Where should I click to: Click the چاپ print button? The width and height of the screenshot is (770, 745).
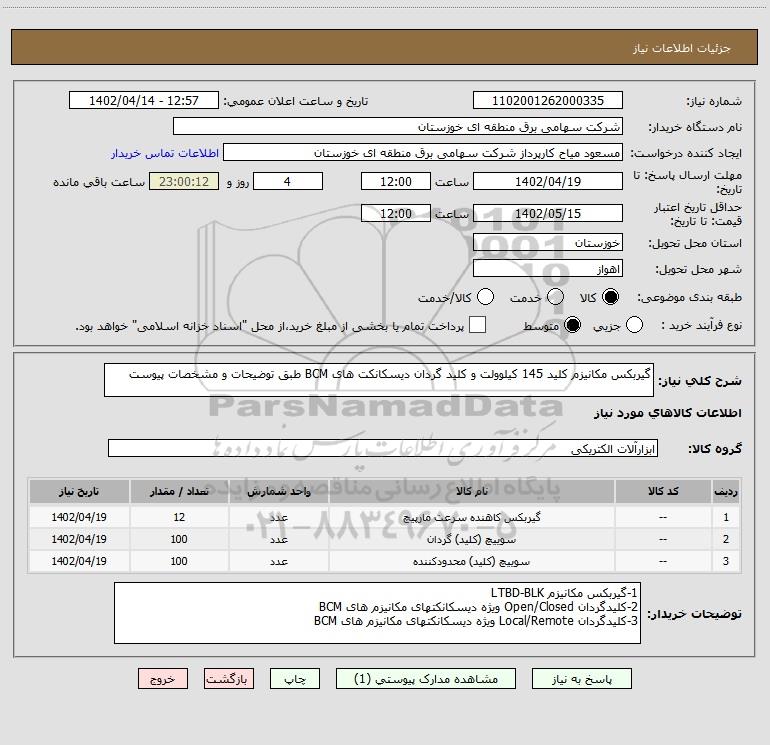tap(295, 679)
